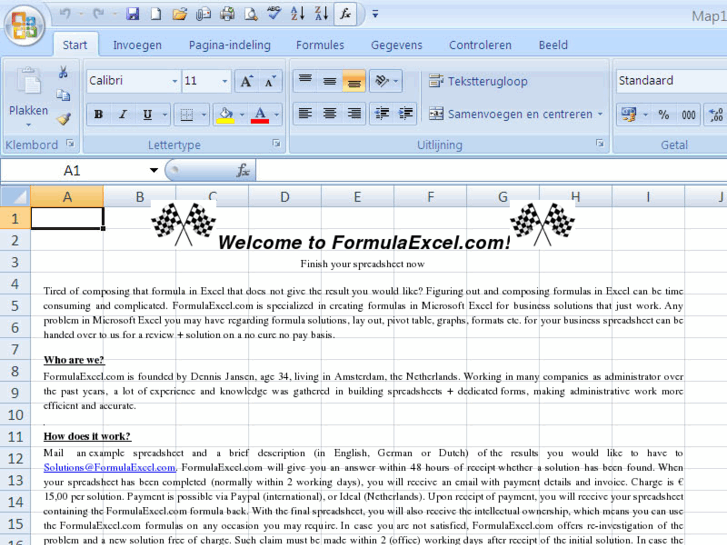
Task: Apply borders with the border icon
Action: coord(186,115)
